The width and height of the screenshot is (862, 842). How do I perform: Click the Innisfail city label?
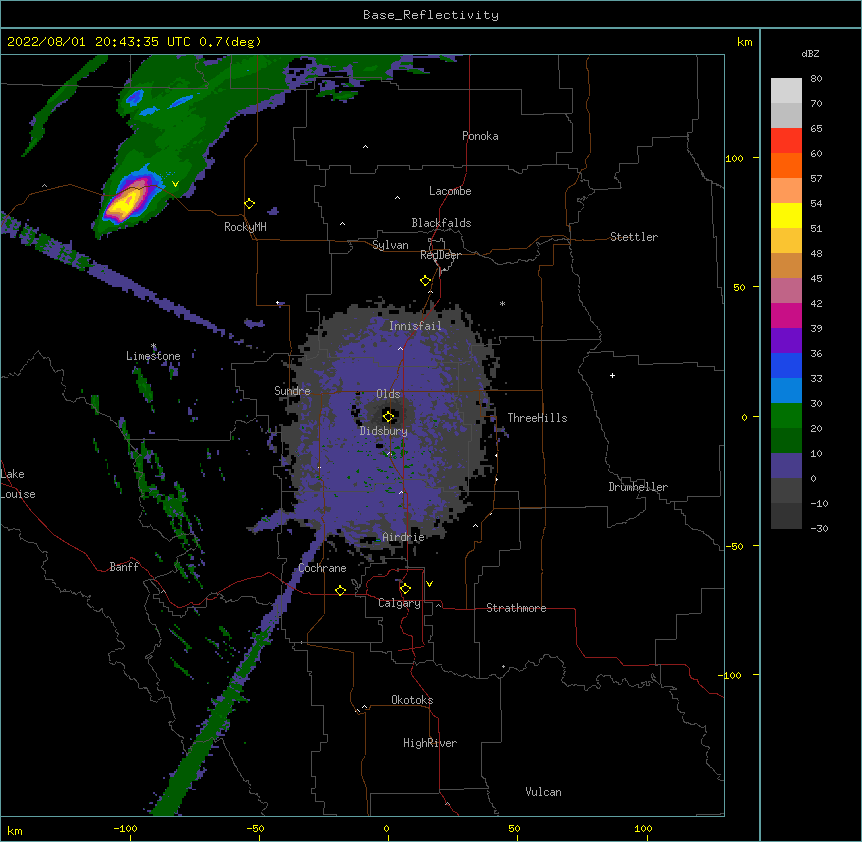[416, 326]
